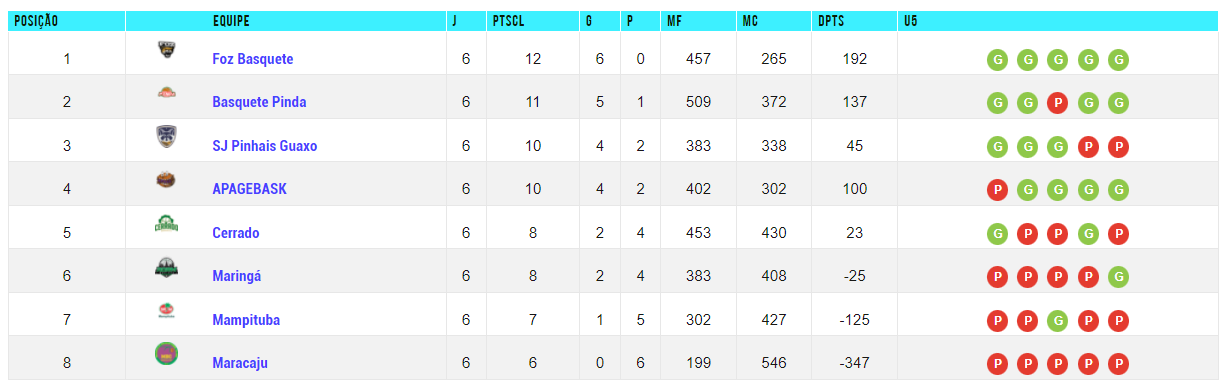Image resolution: width=1227 pixels, height=389 pixels.
Task: Click the SJ Pinhais Guaxo team logo
Action: 167,137
